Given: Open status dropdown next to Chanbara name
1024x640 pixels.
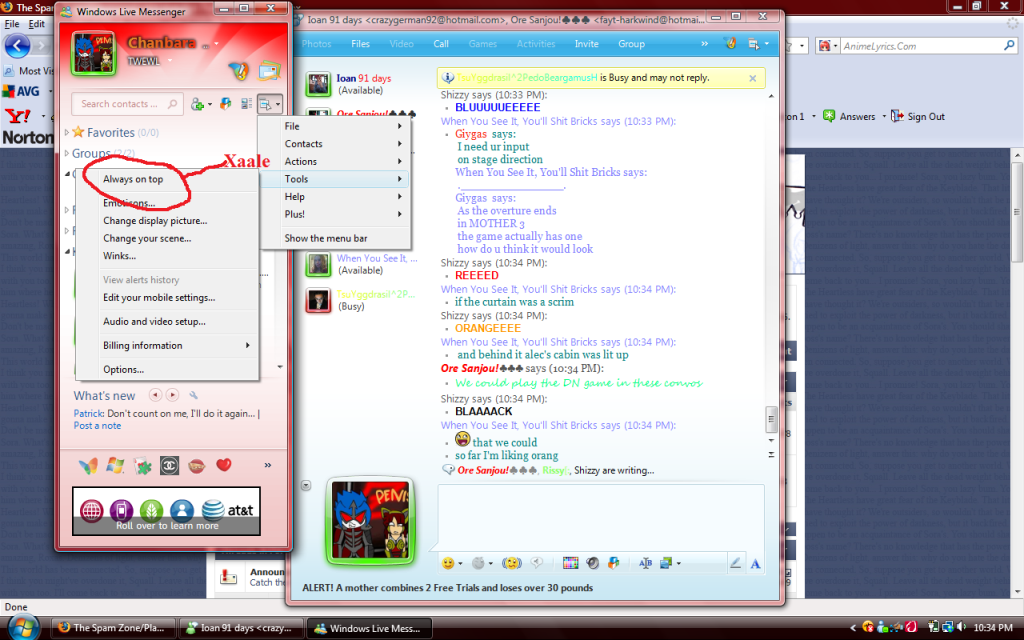Looking at the screenshot, I should coord(216,44).
